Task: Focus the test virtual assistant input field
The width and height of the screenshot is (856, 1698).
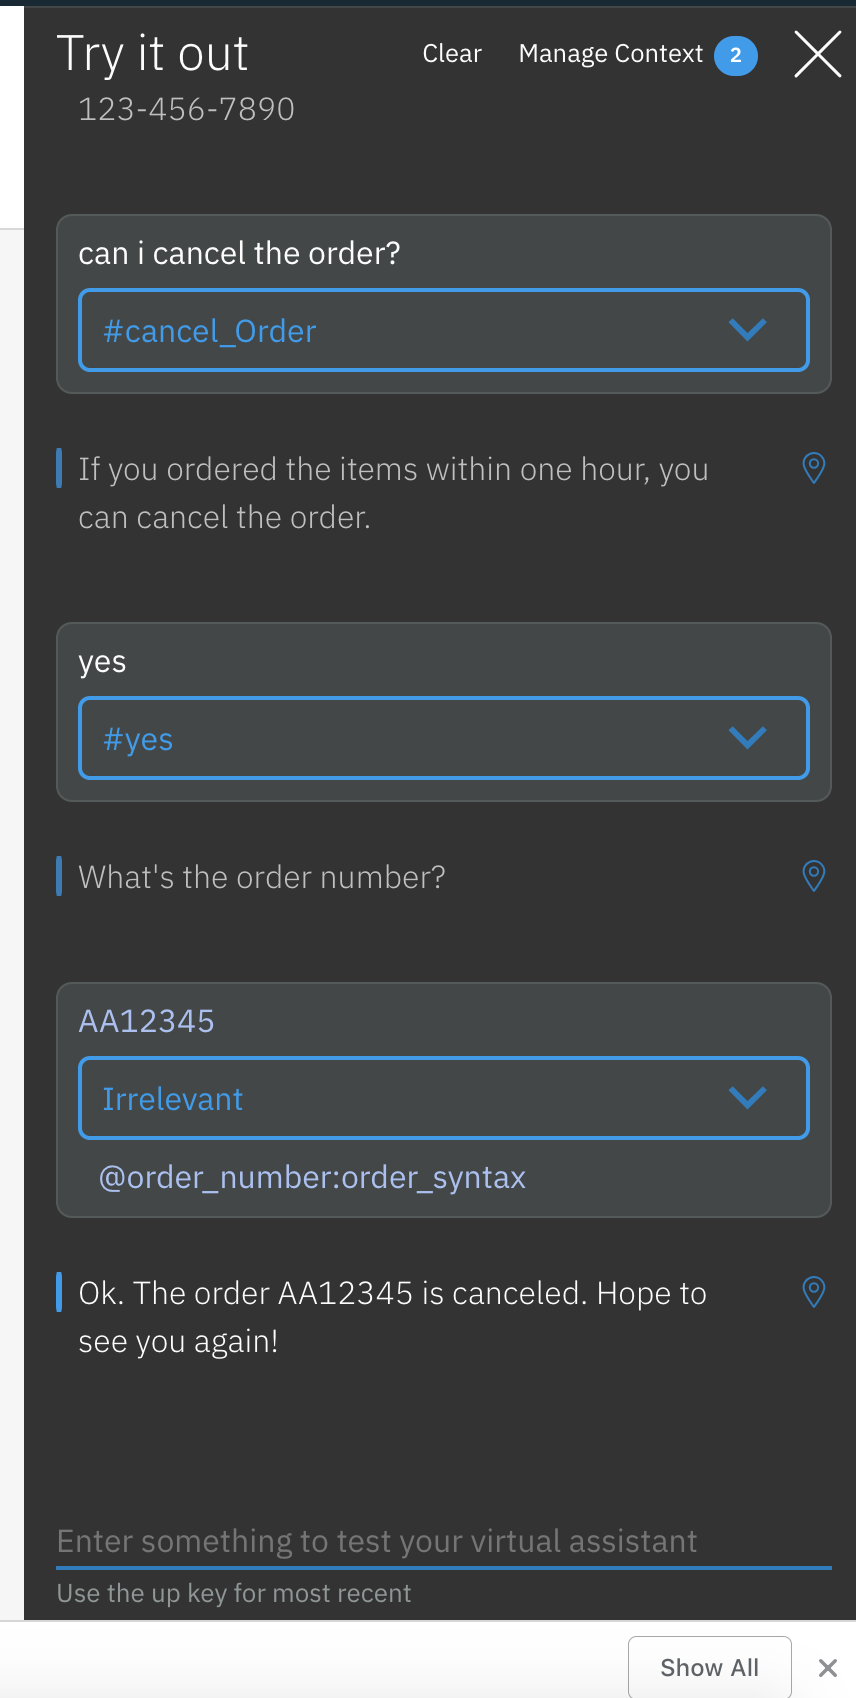Action: (444, 1541)
